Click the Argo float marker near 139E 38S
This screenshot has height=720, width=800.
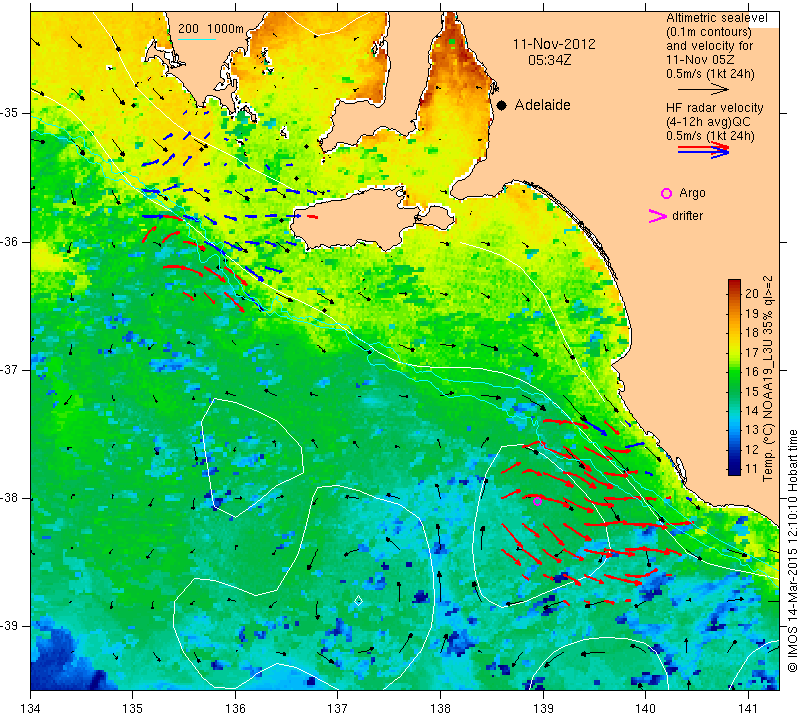click(x=537, y=502)
